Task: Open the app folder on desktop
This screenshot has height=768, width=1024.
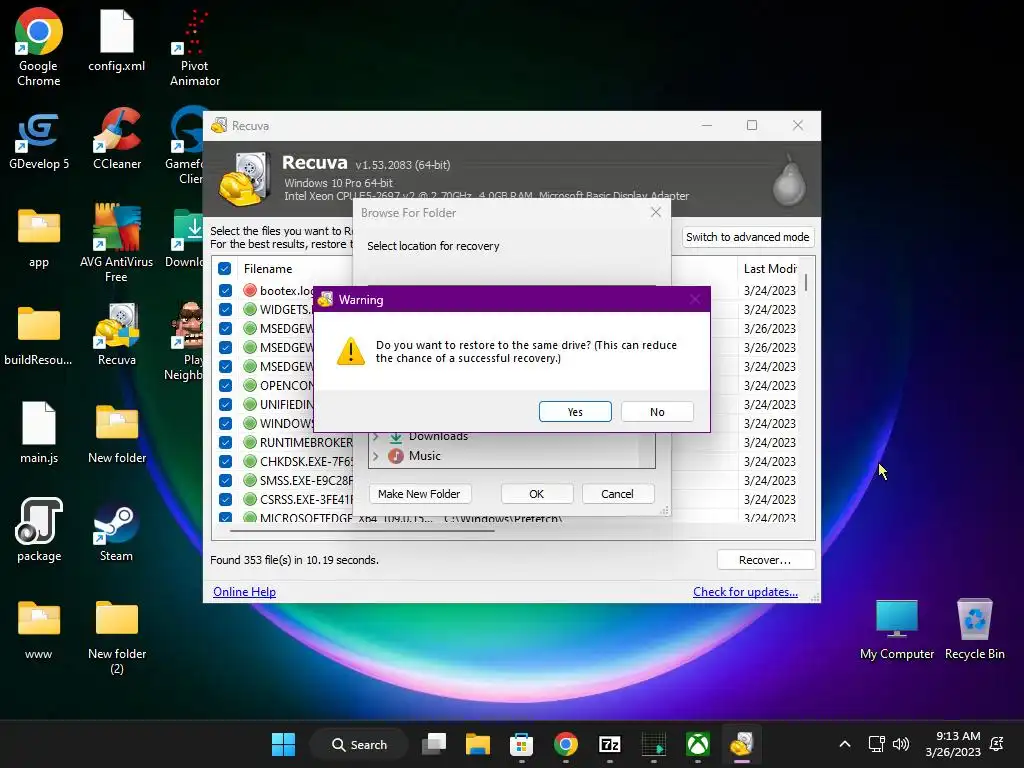Action: (39, 238)
